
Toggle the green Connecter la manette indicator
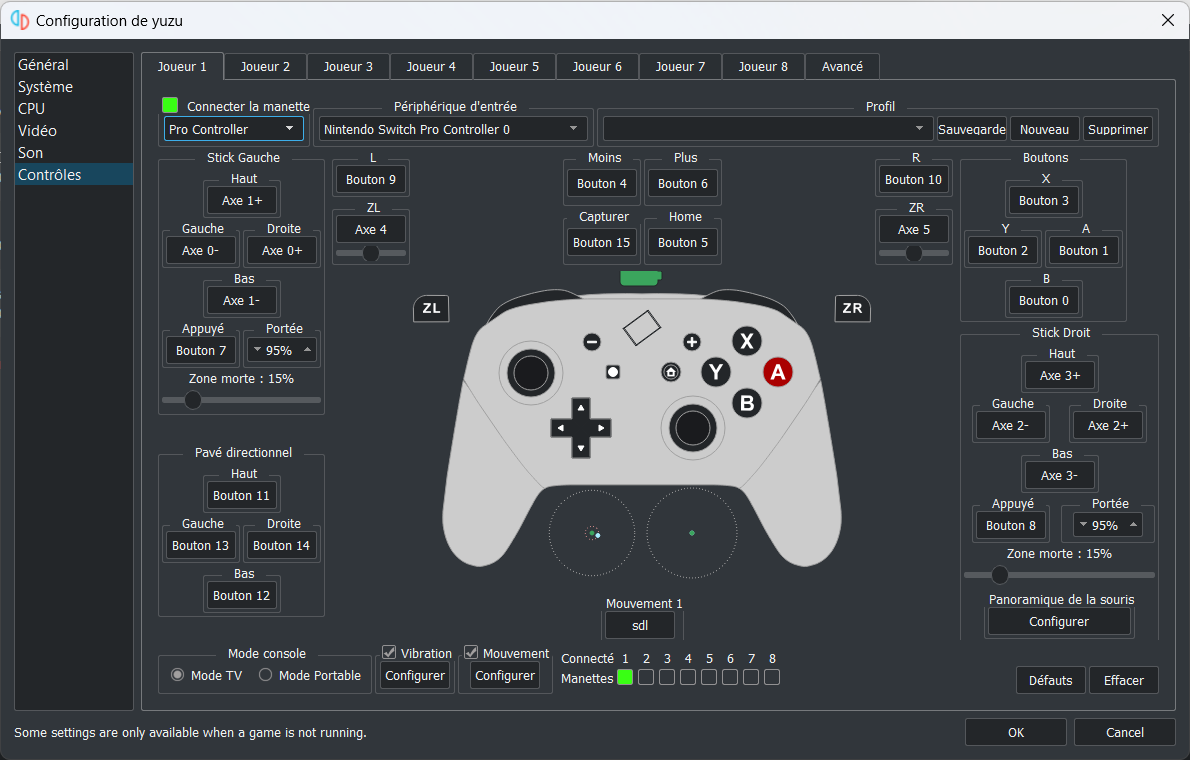(170, 105)
